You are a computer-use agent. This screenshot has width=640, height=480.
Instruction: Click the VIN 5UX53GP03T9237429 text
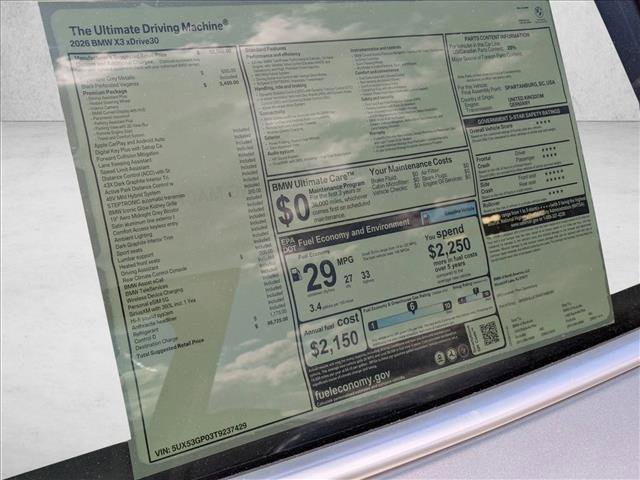201,440
